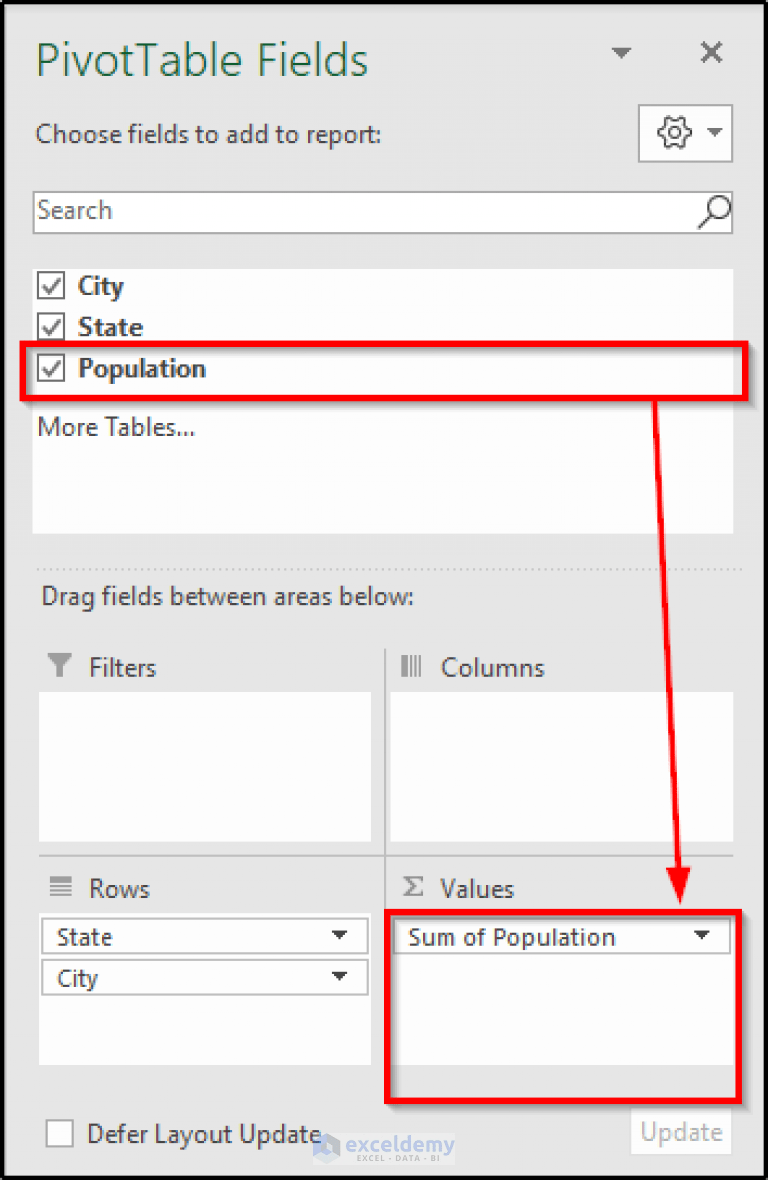This screenshot has width=768, height=1180.
Task: Open the Sum of Population dropdown
Action: click(x=703, y=937)
